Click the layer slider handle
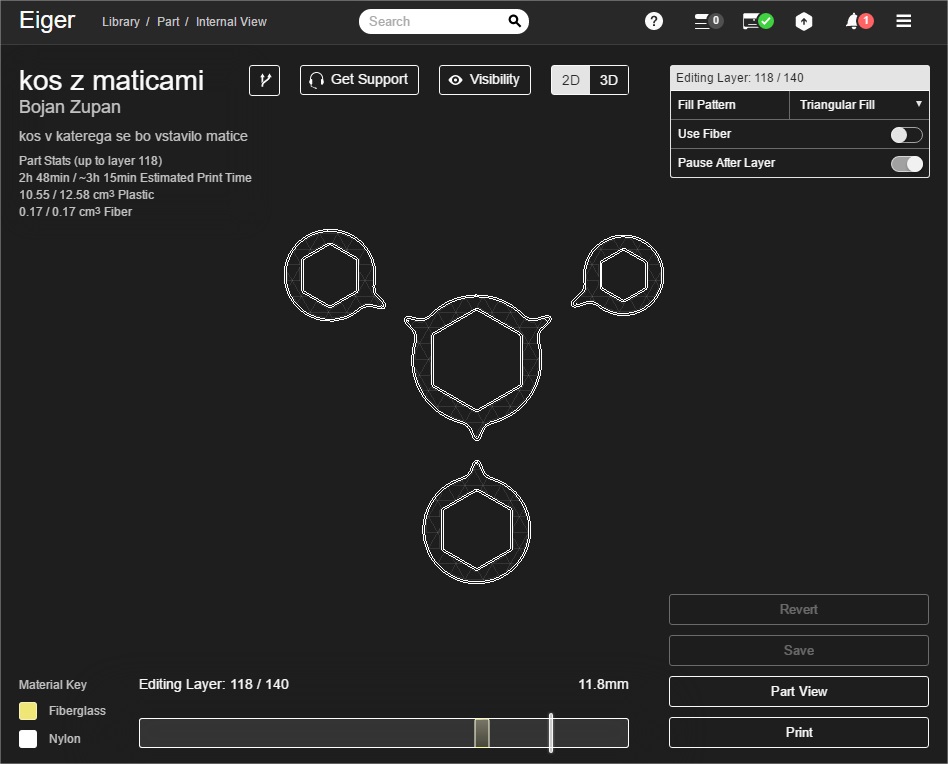The image size is (948, 764). click(x=482, y=733)
